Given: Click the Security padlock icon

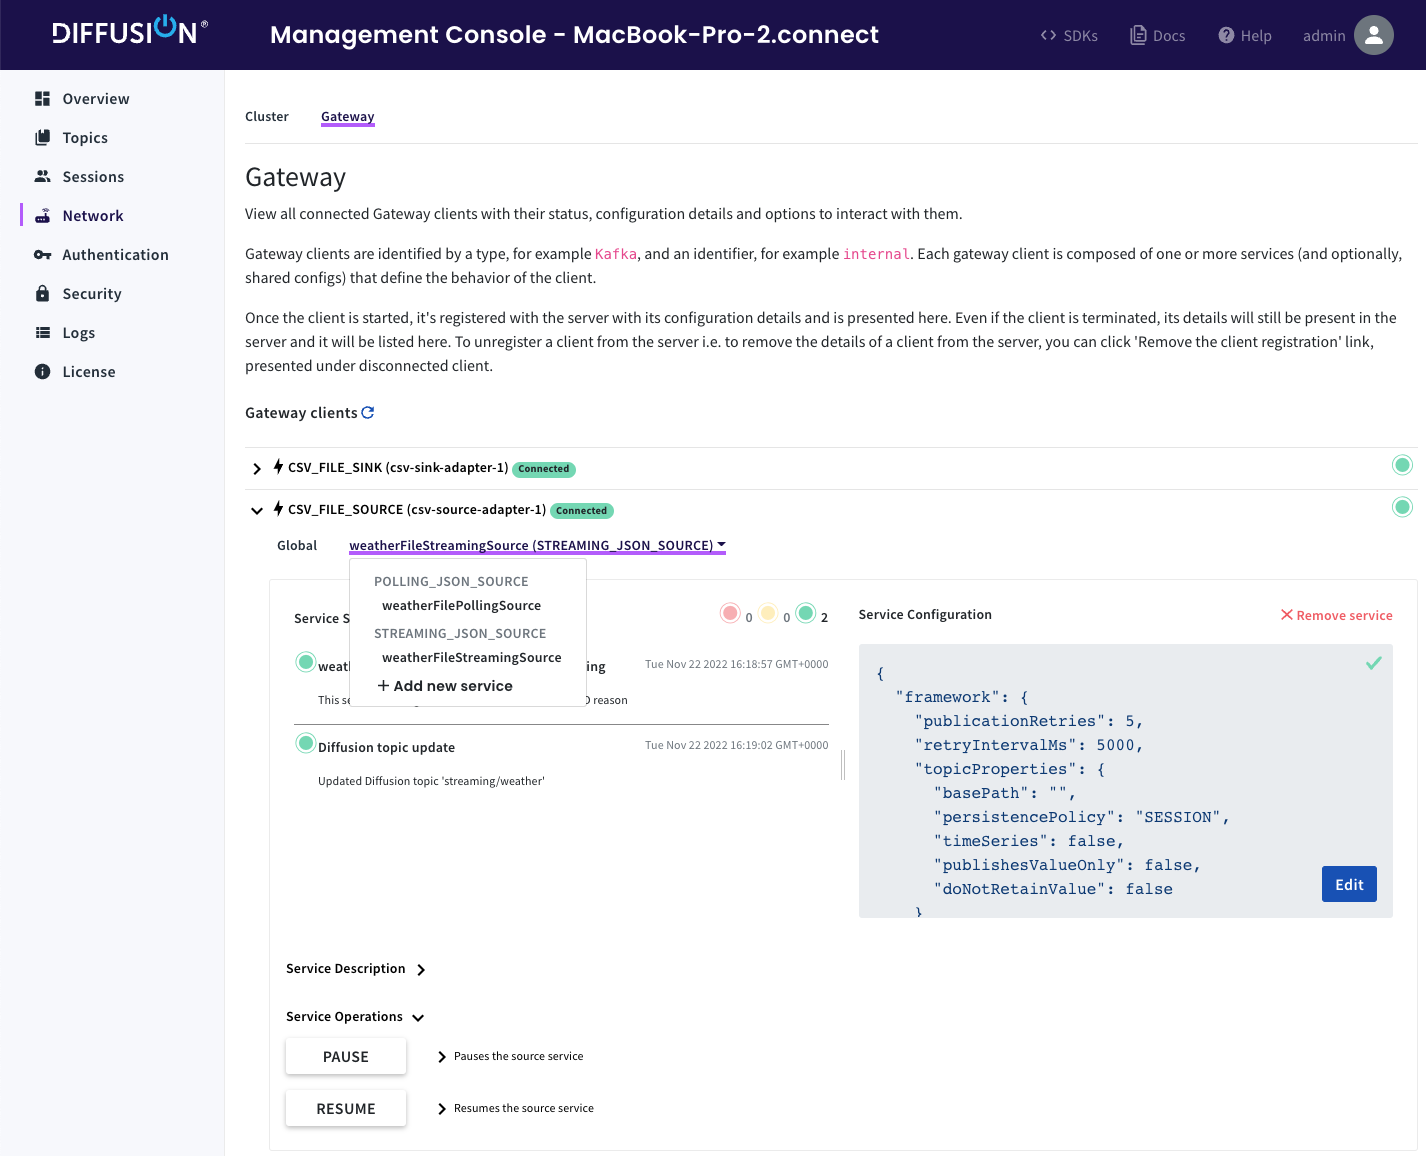Looking at the screenshot, I should click(42, 294).
